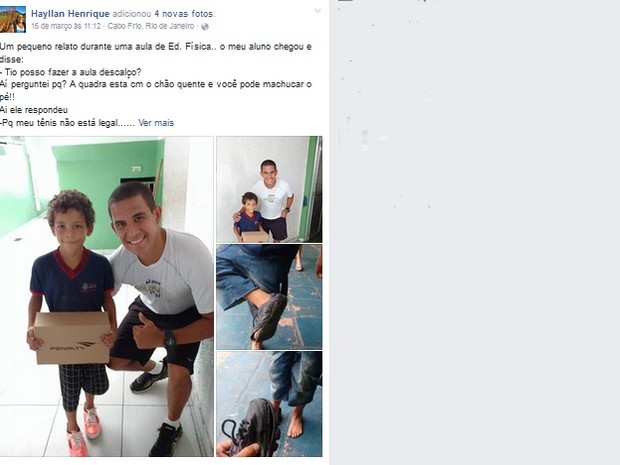Open the photo of barefoot boy with shoe

[x=269, y=404]
